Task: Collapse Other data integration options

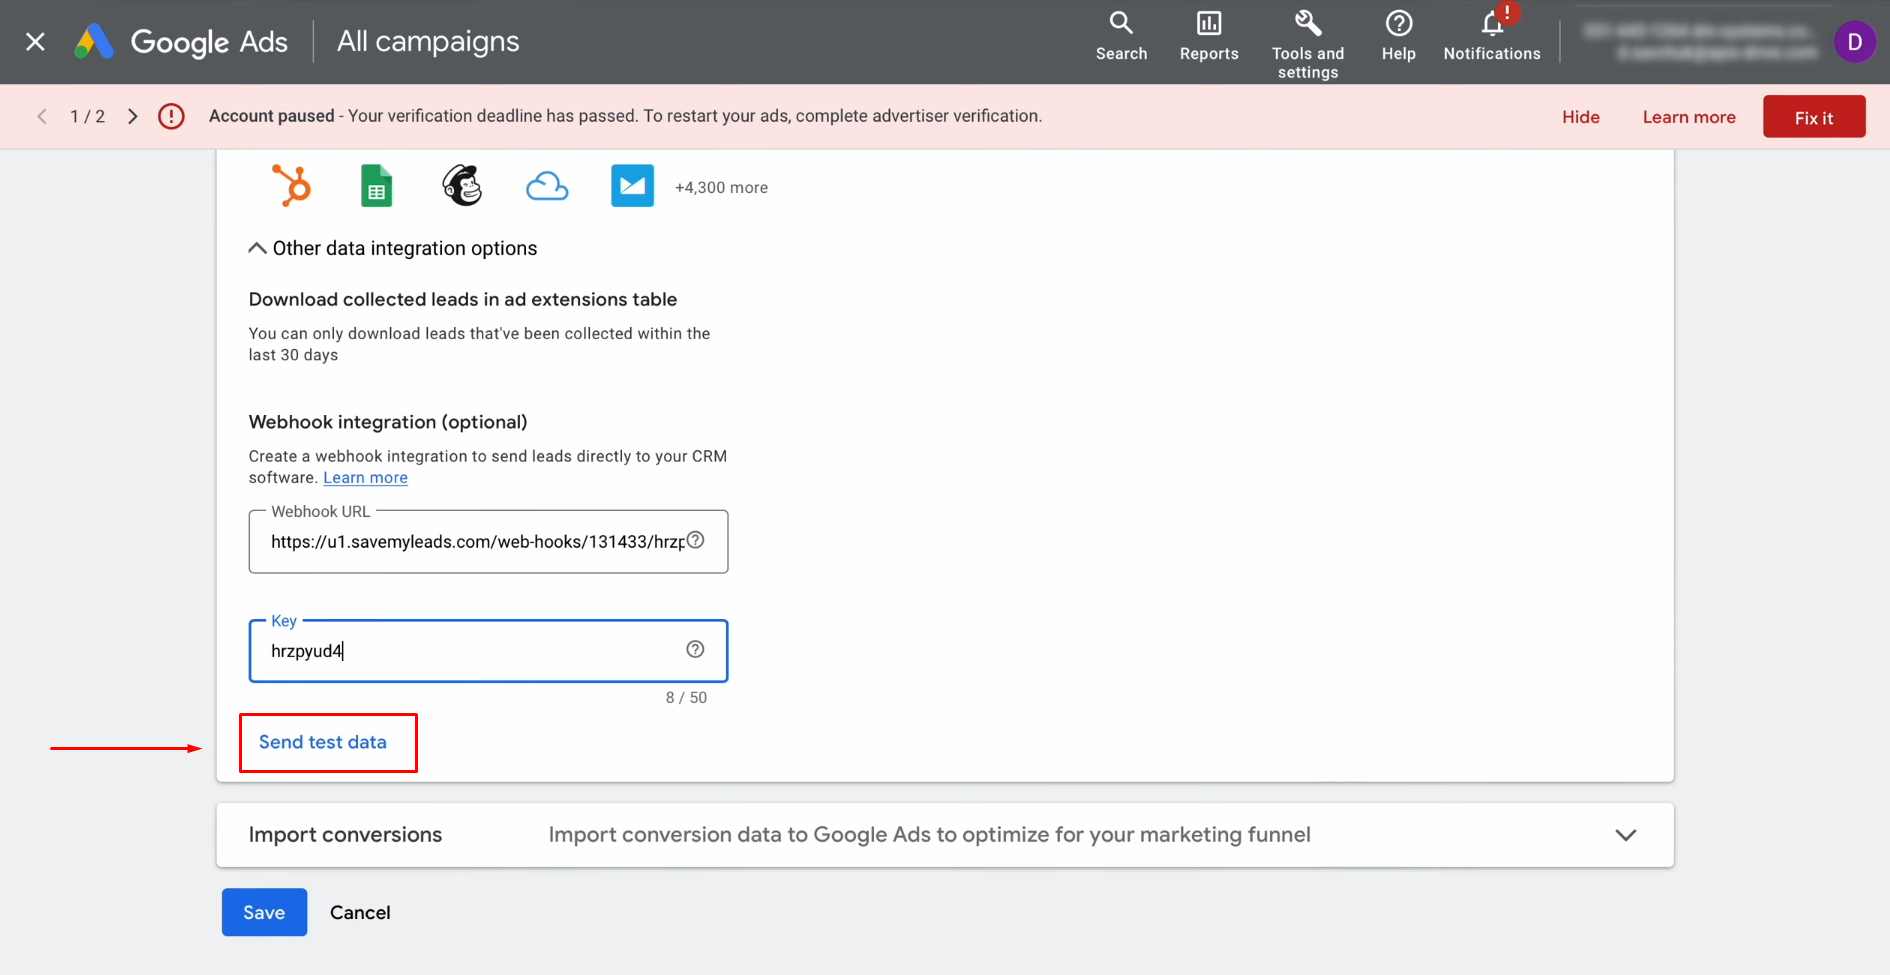Action: coord(392,248)
